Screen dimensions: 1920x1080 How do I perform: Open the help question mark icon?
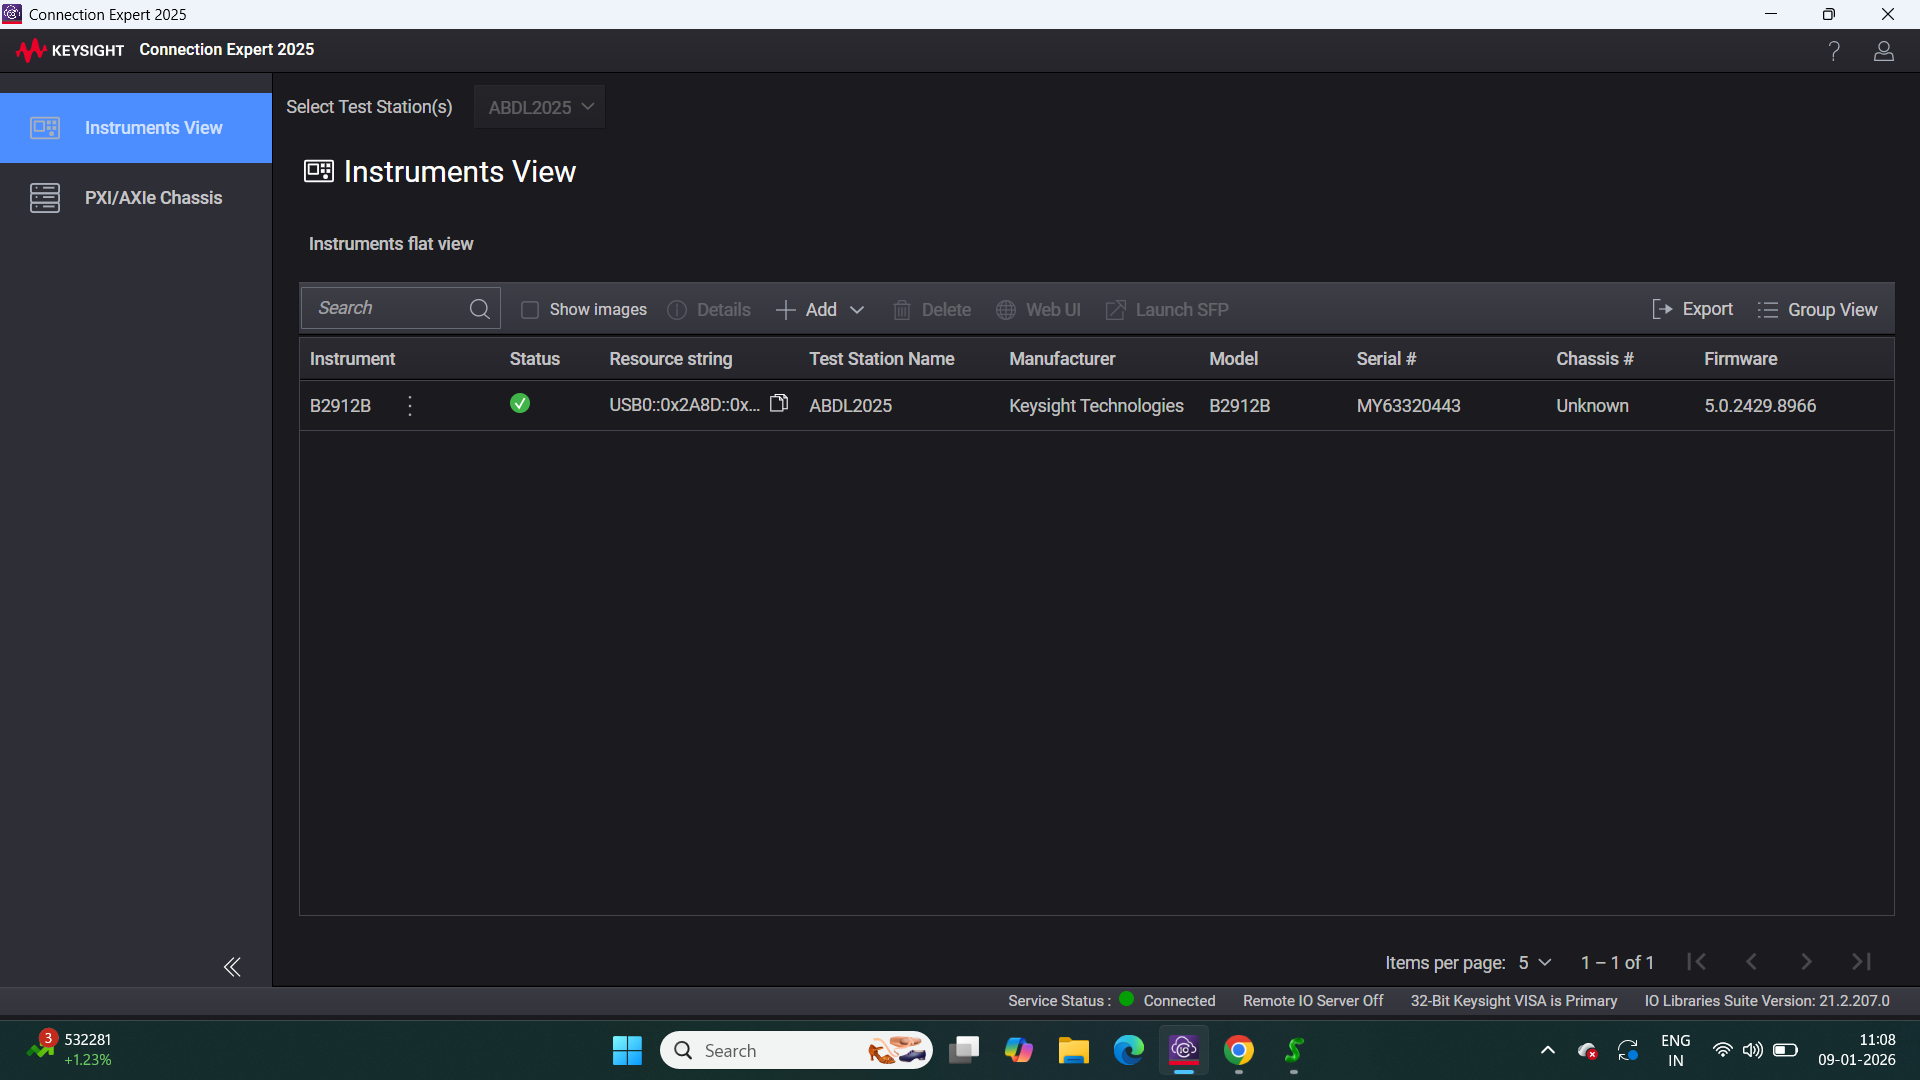(1833, 51)
